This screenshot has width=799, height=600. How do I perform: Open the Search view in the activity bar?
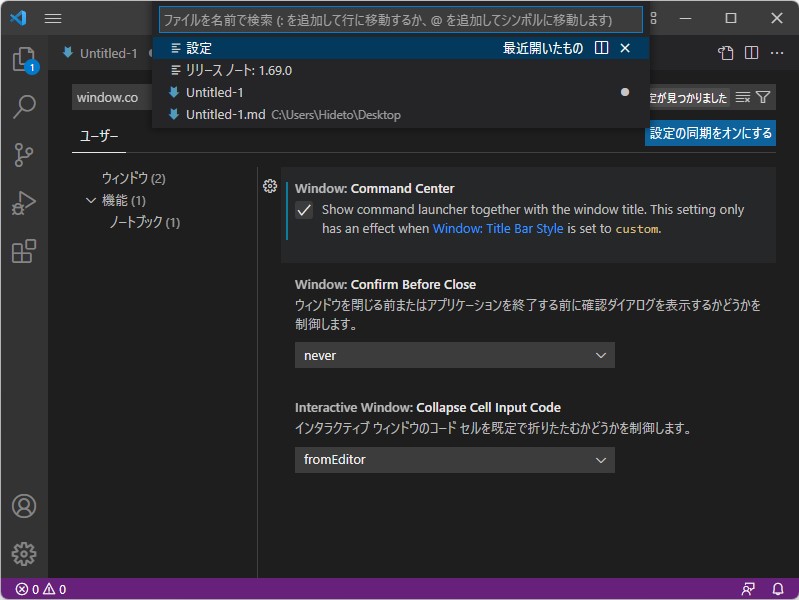click(24, 106)
